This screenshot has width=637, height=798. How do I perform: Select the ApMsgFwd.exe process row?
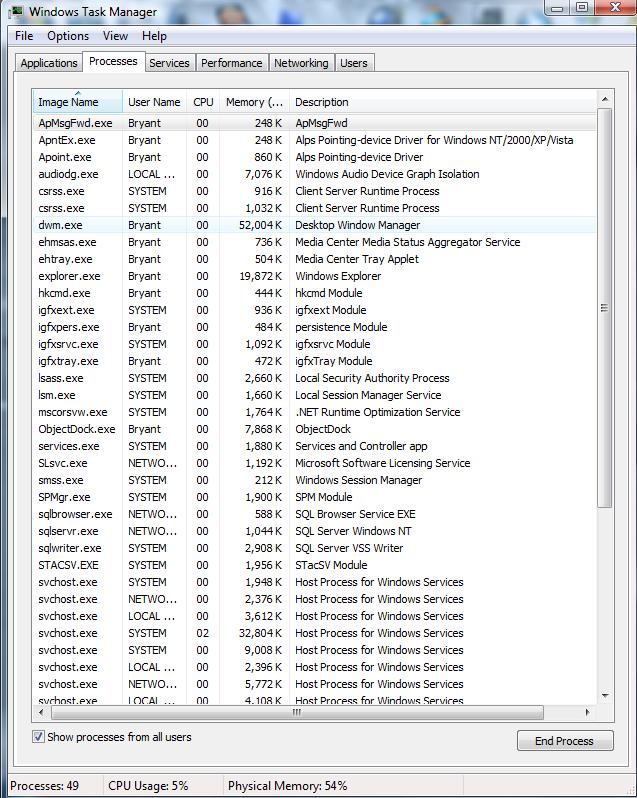pyautogui.click(x=314, y=123)
